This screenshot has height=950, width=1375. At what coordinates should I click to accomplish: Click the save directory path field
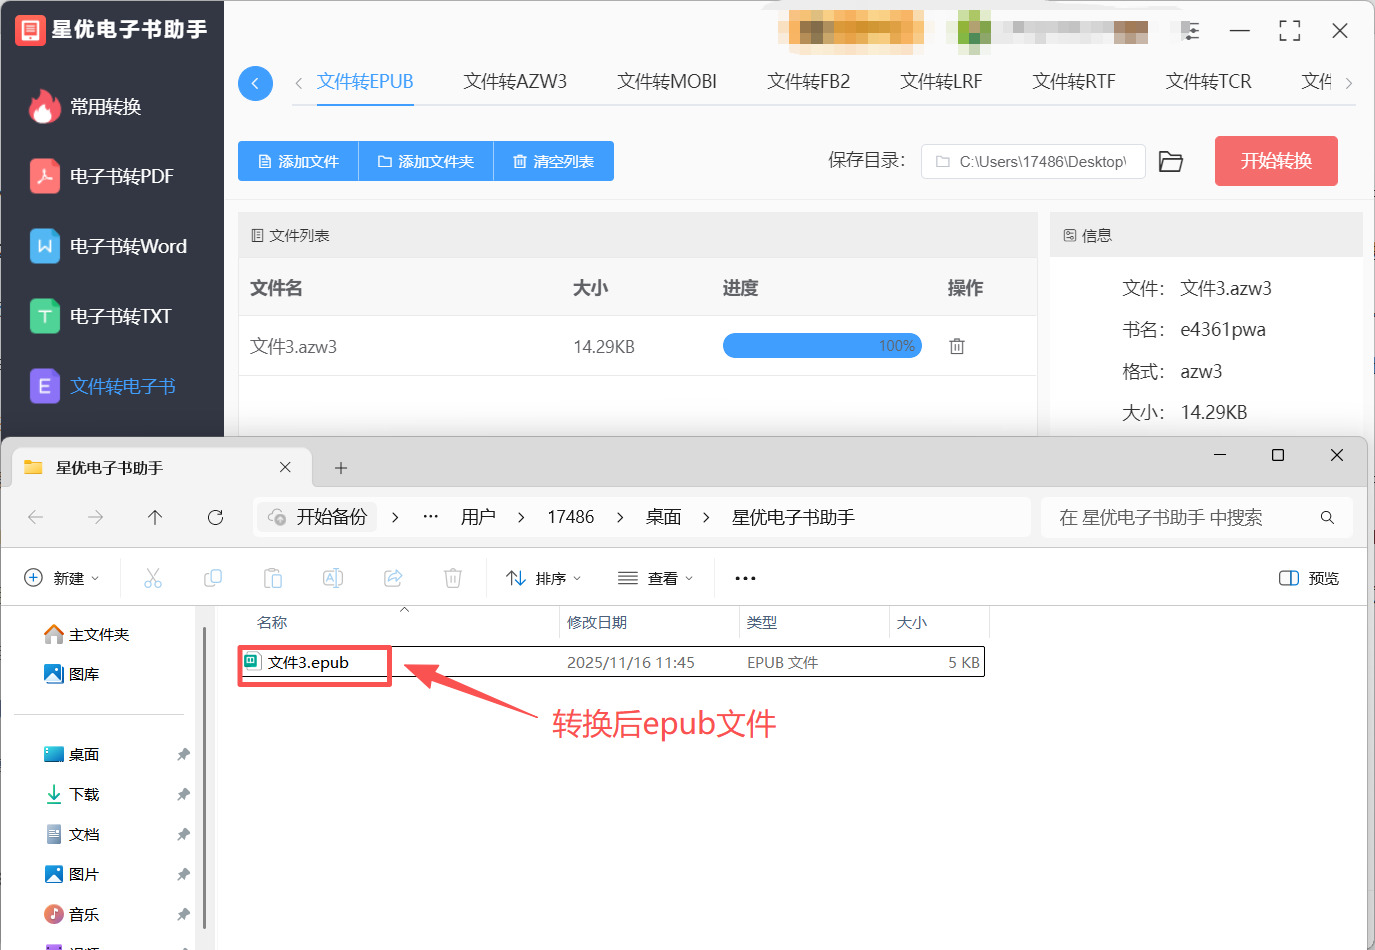(x=1033, y=161)
